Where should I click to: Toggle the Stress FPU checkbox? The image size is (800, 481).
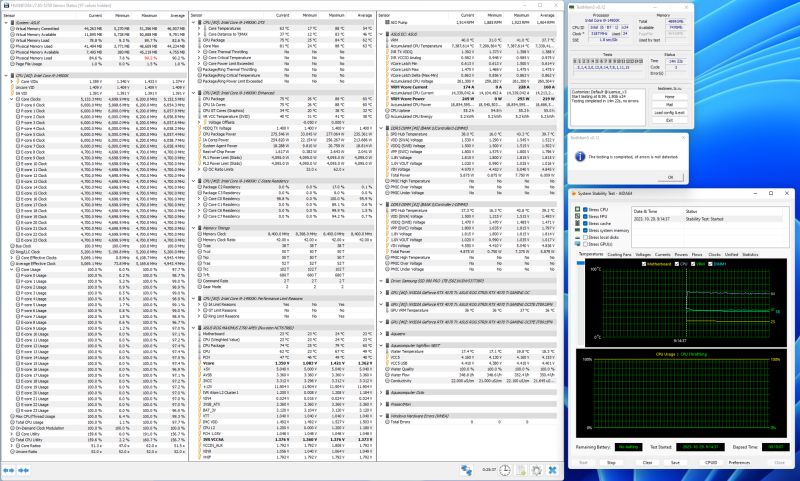585,216
